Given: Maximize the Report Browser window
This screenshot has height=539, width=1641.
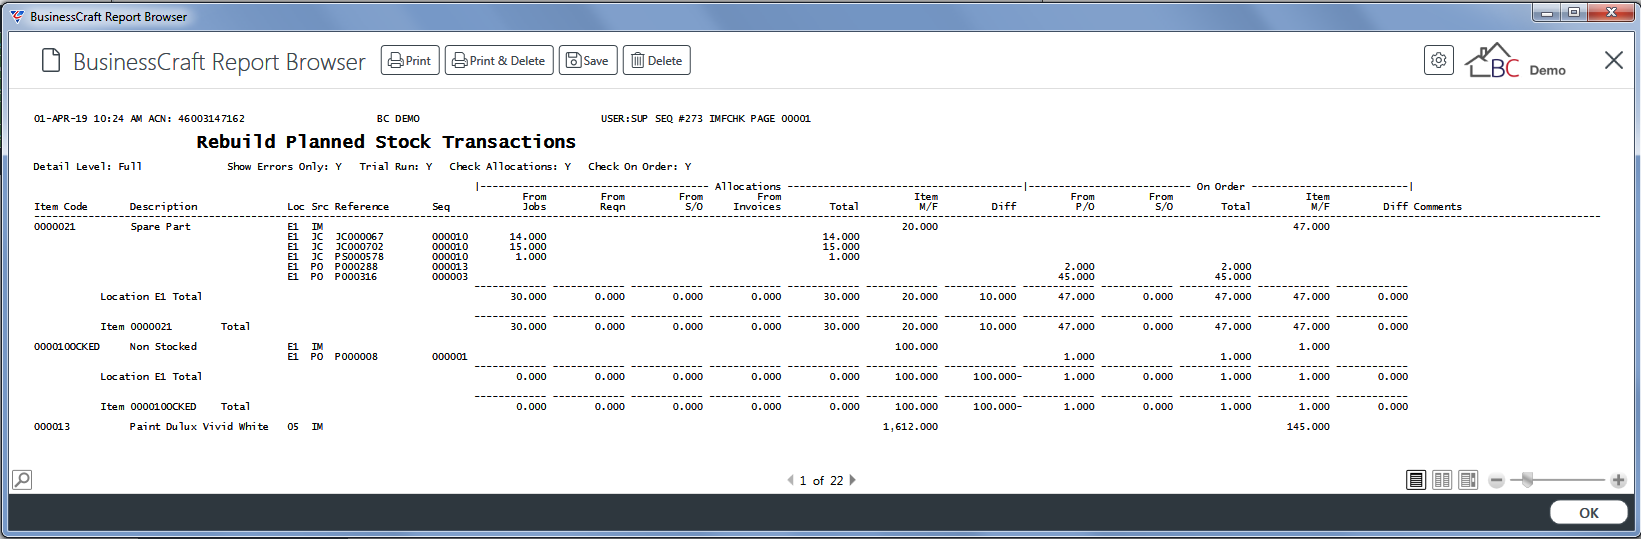Looking at the screenshot, I should [1574, 13].
